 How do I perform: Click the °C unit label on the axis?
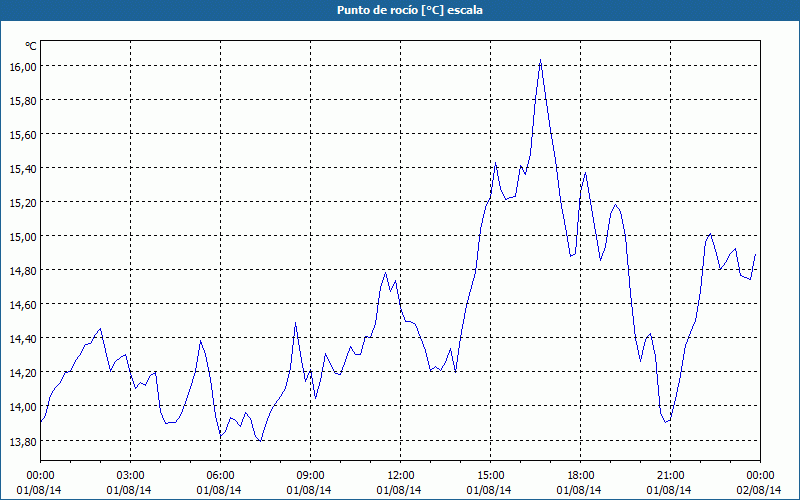click(x=31, y=46)
